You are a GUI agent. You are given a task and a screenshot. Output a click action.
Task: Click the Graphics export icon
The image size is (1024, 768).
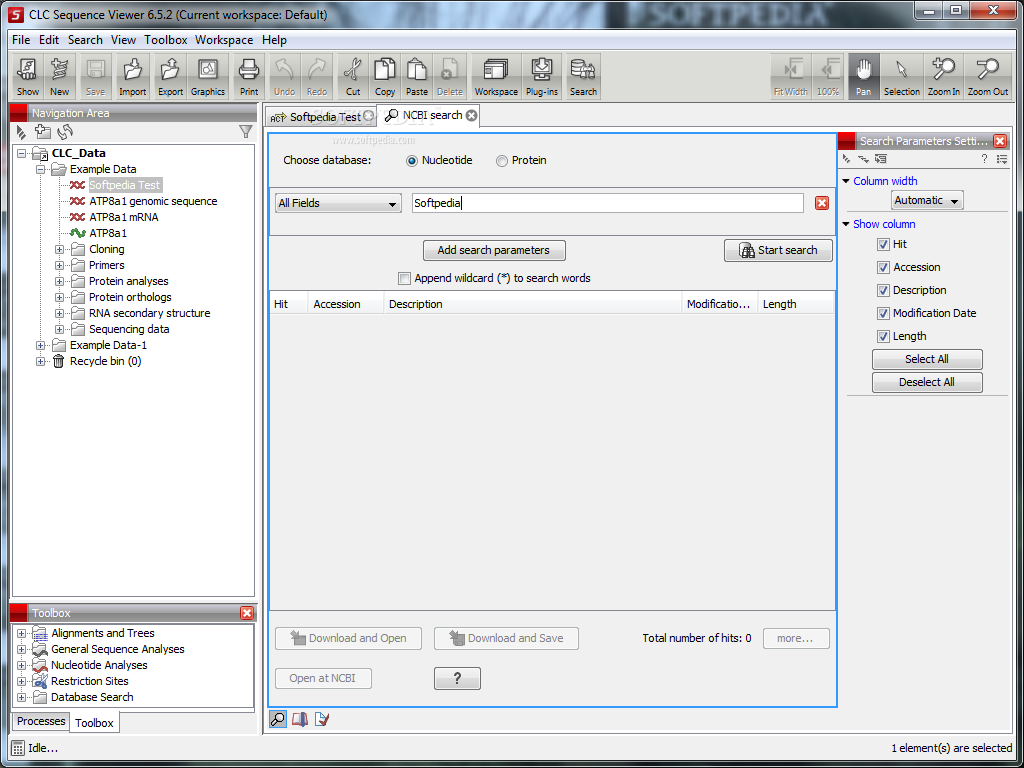tap(208, 76)
